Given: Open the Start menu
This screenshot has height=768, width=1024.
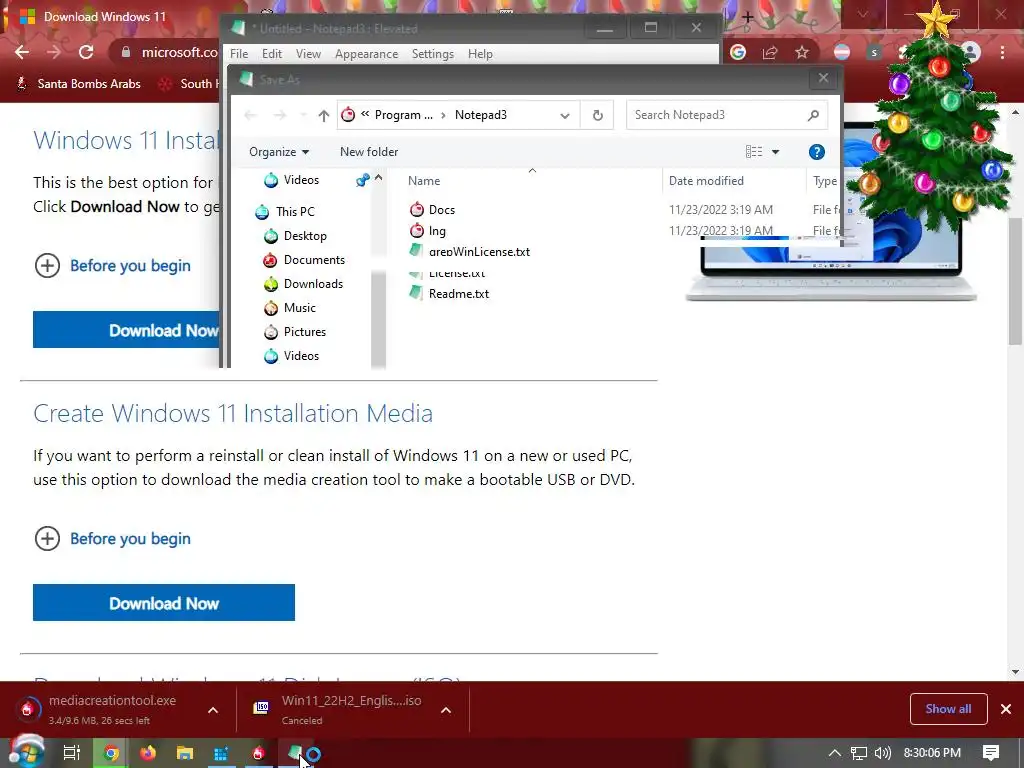Looking at the screenshot, I should pyautogui.click(x=25, y=753).
